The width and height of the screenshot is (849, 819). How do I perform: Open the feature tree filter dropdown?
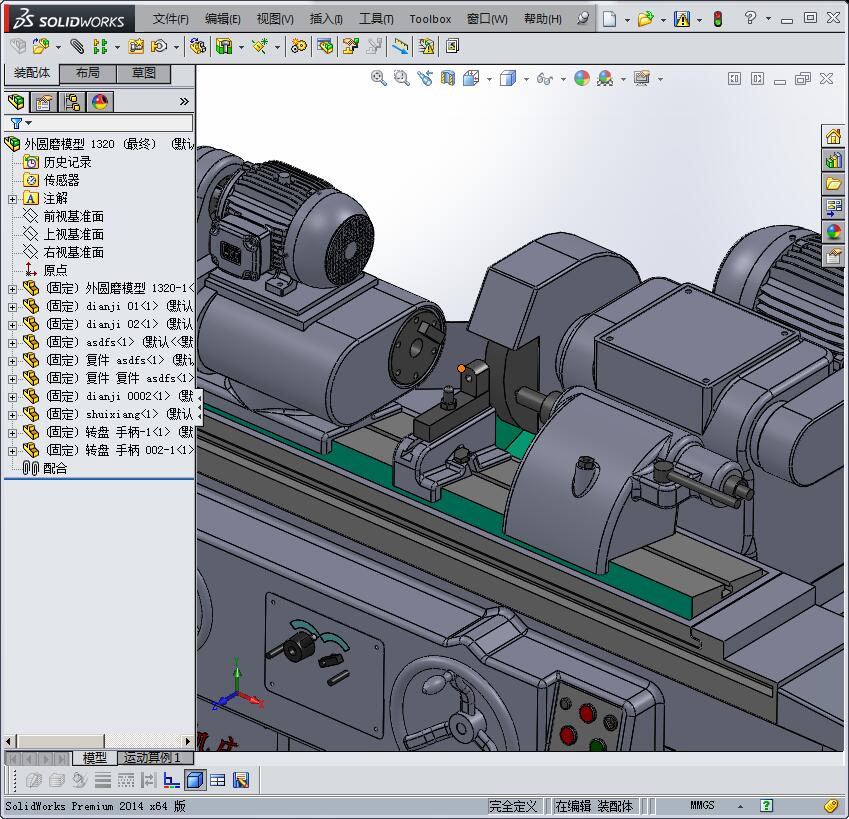tap(20, 123)
